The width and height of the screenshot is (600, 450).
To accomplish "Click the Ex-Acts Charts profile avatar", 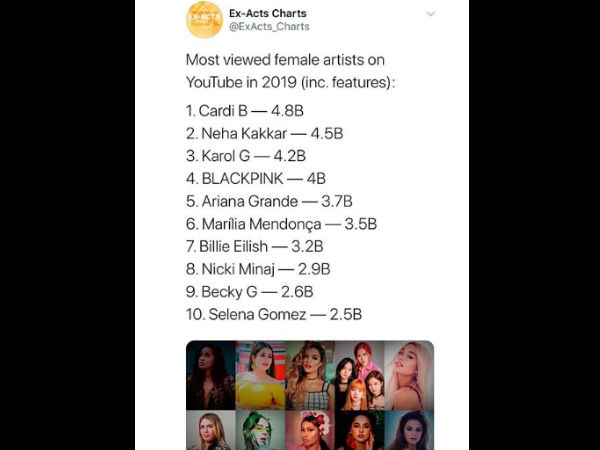I will tap(205, 20).
